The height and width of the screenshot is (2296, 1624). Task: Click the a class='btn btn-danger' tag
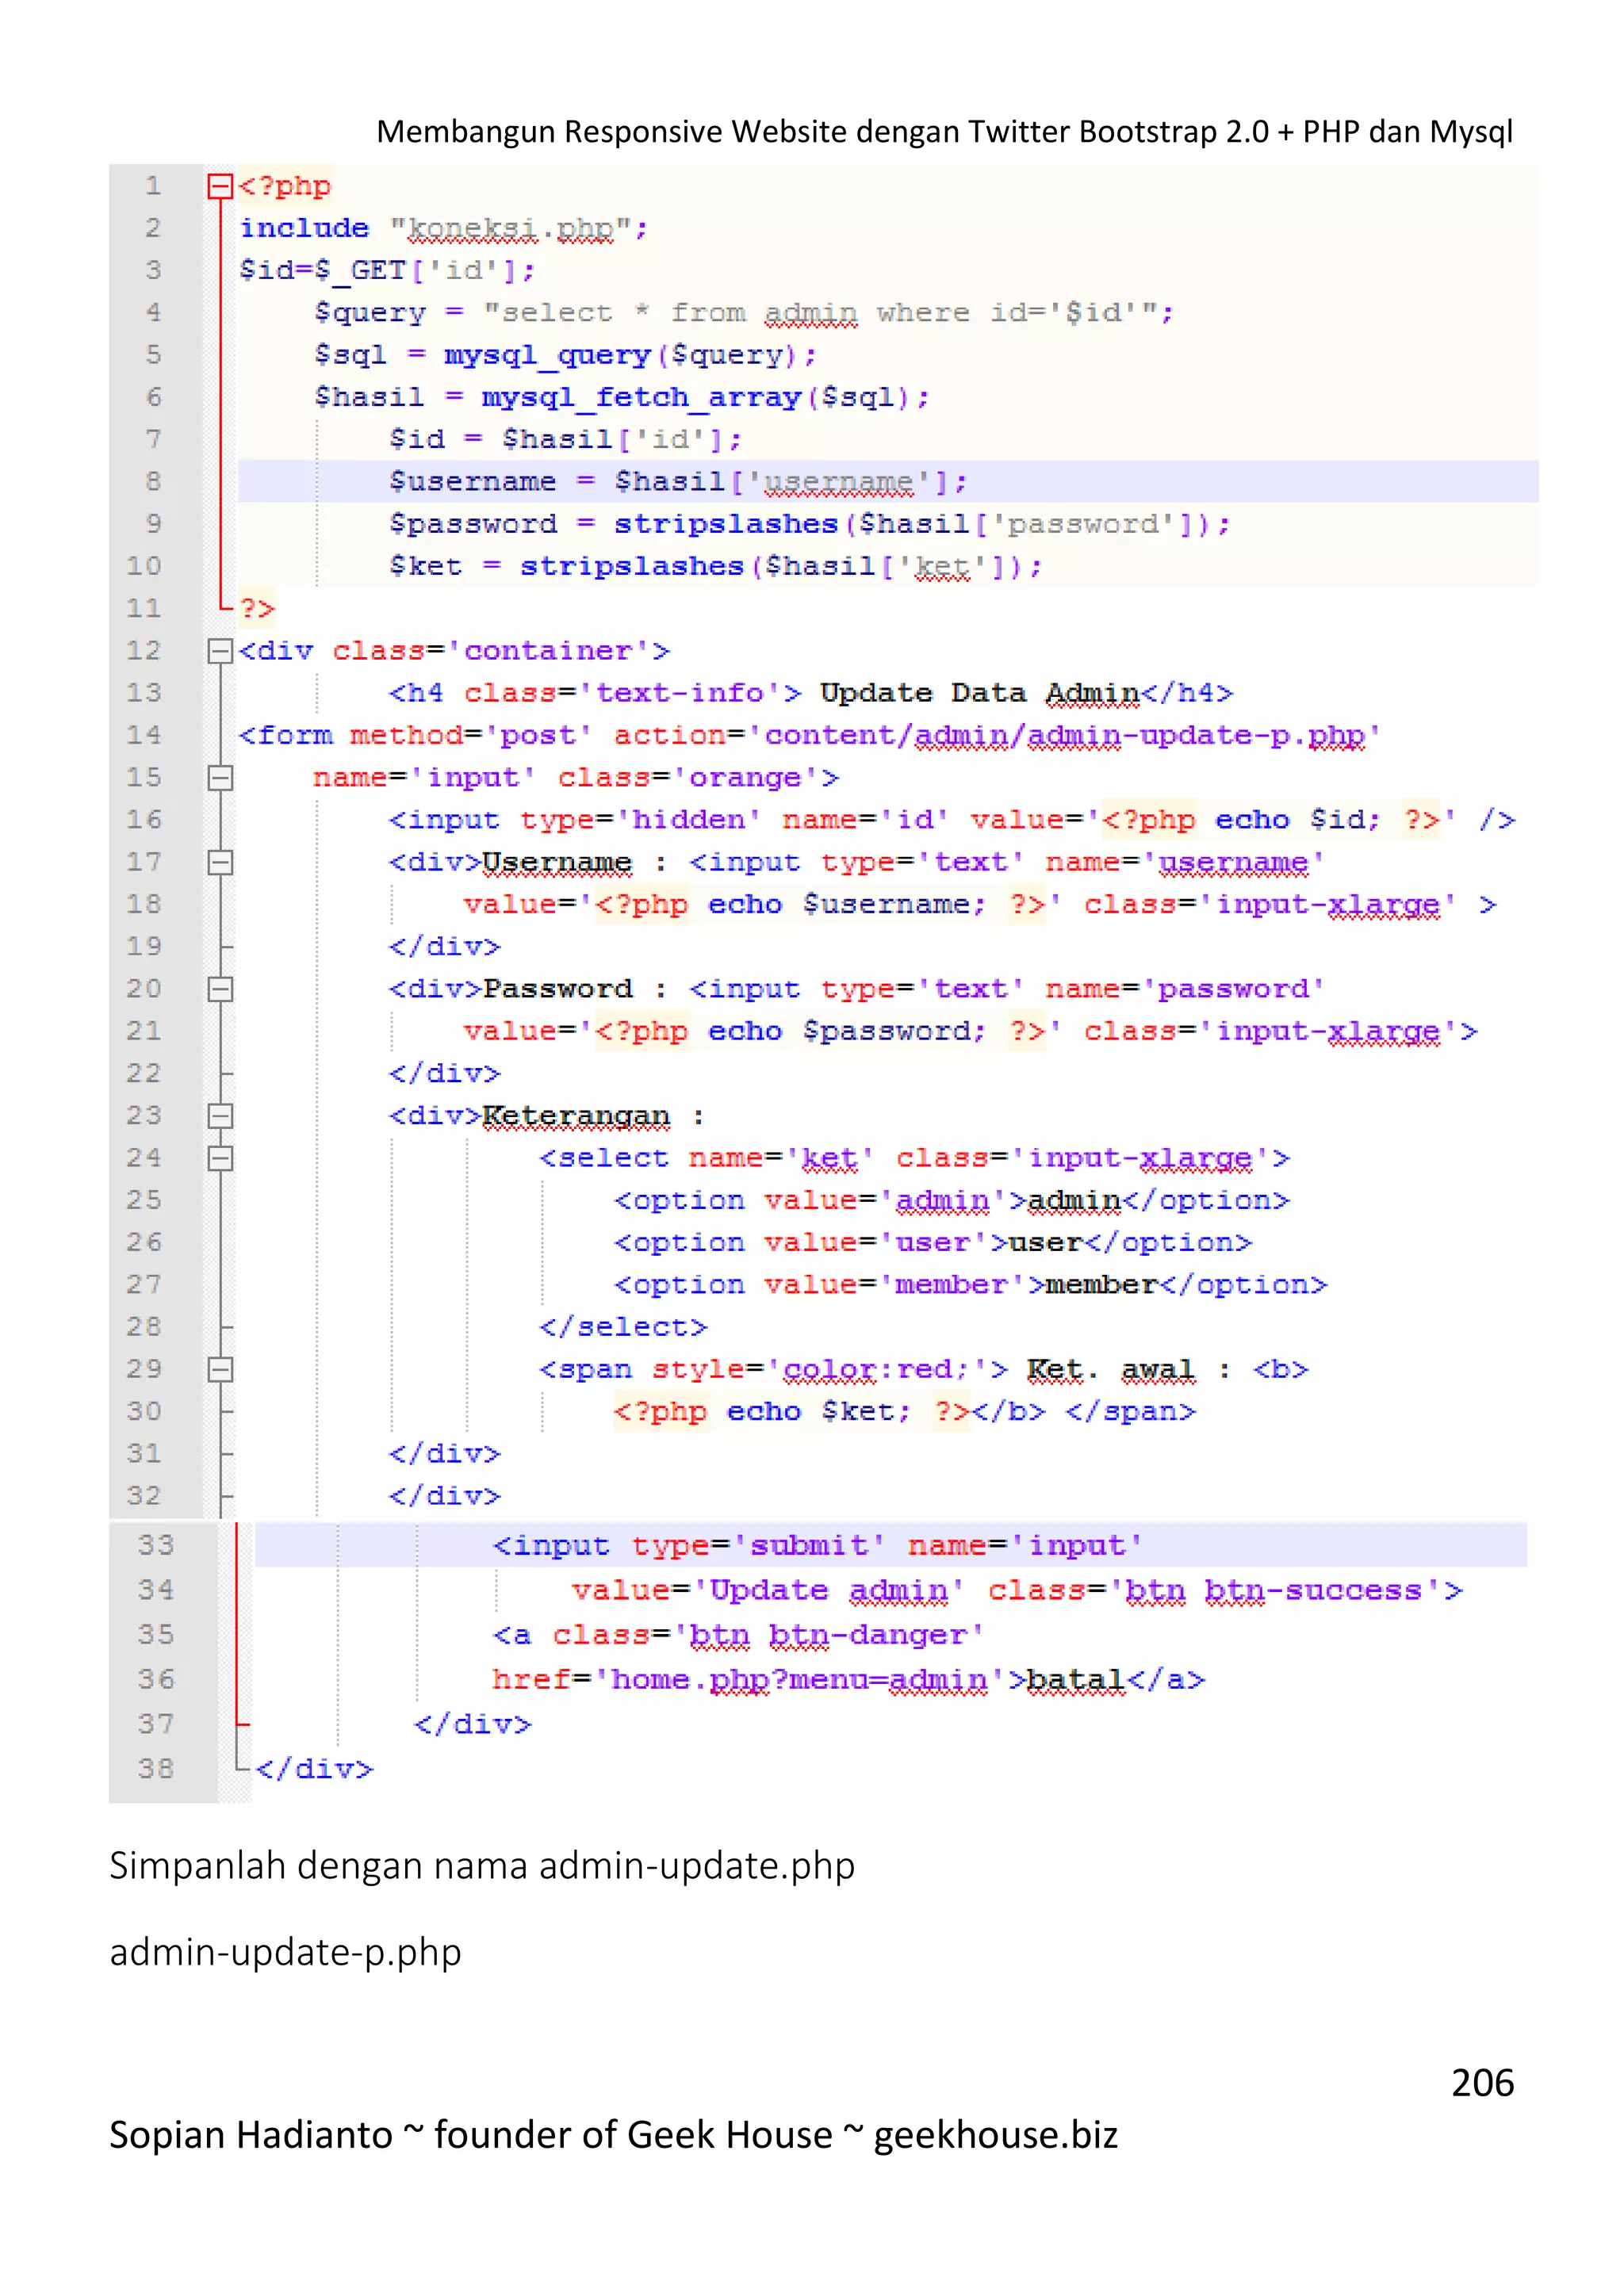(x=739, y=1635)
